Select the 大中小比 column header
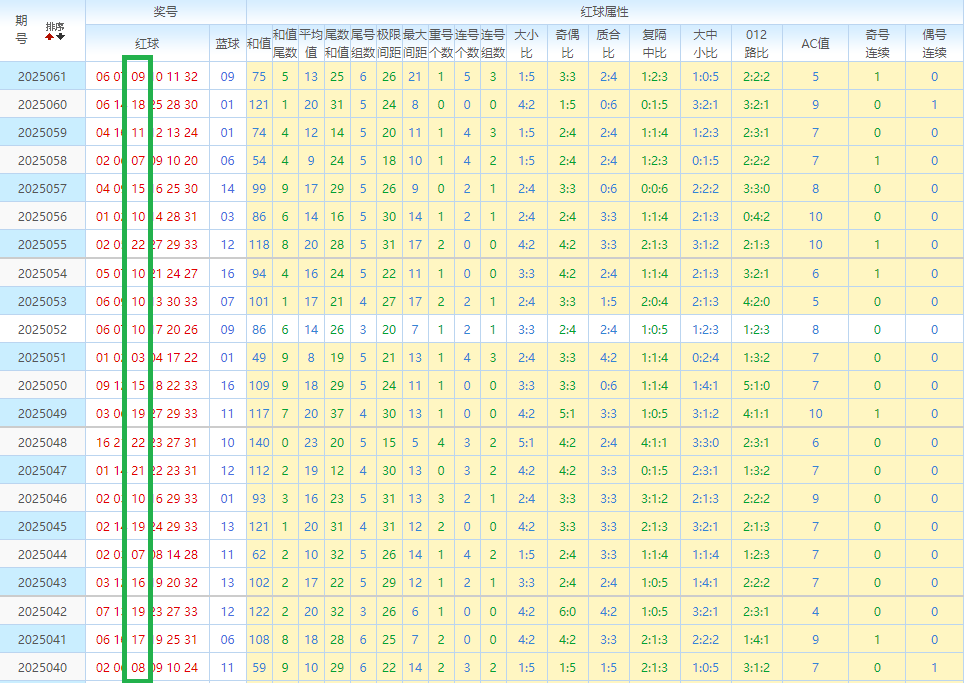This screenshot has width=964, height=683. [705, 43]
